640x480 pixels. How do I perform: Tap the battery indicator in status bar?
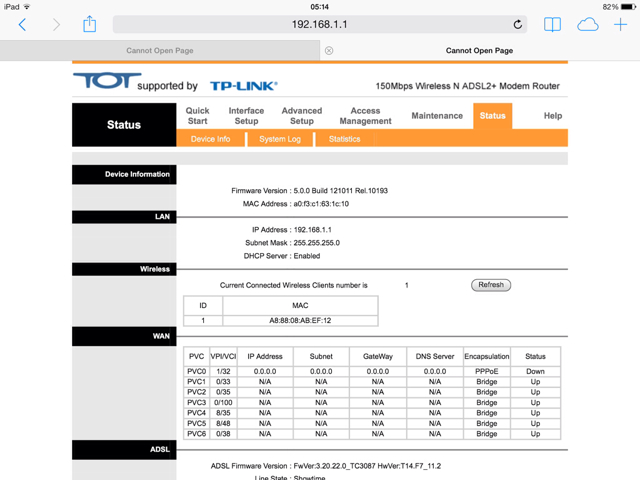(628, 7)
